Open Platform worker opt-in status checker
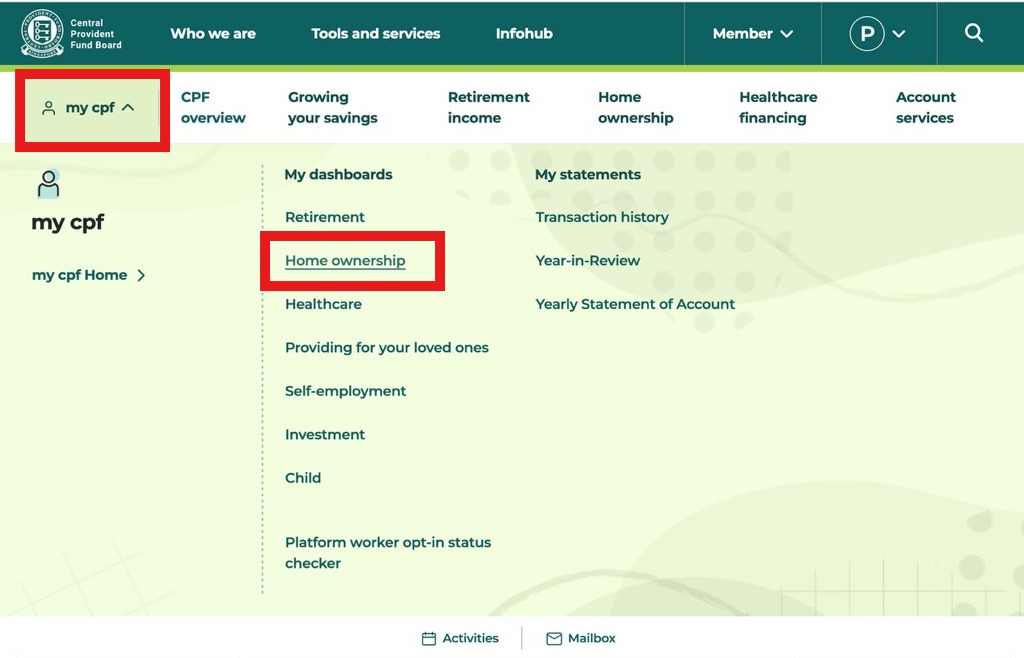Viewport: 1024px width, 658px height. [x=388, y=553]
